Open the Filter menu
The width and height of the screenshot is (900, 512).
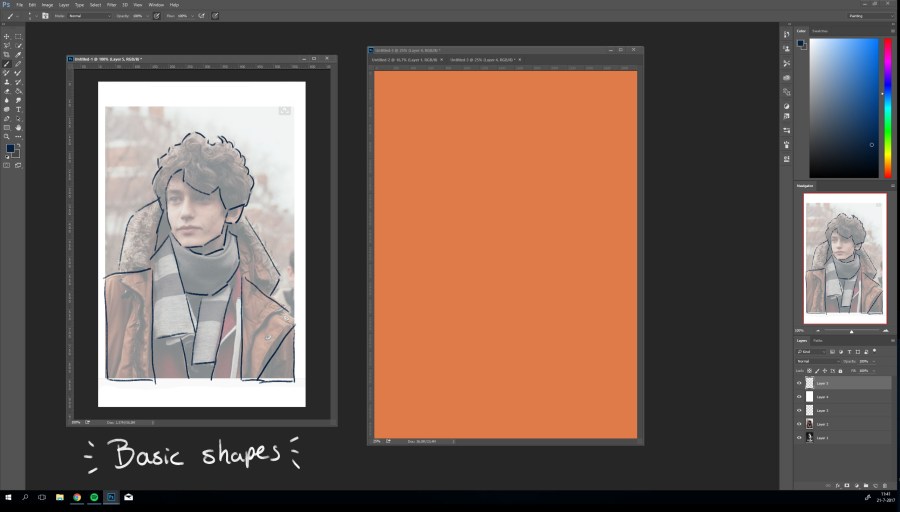111,5
